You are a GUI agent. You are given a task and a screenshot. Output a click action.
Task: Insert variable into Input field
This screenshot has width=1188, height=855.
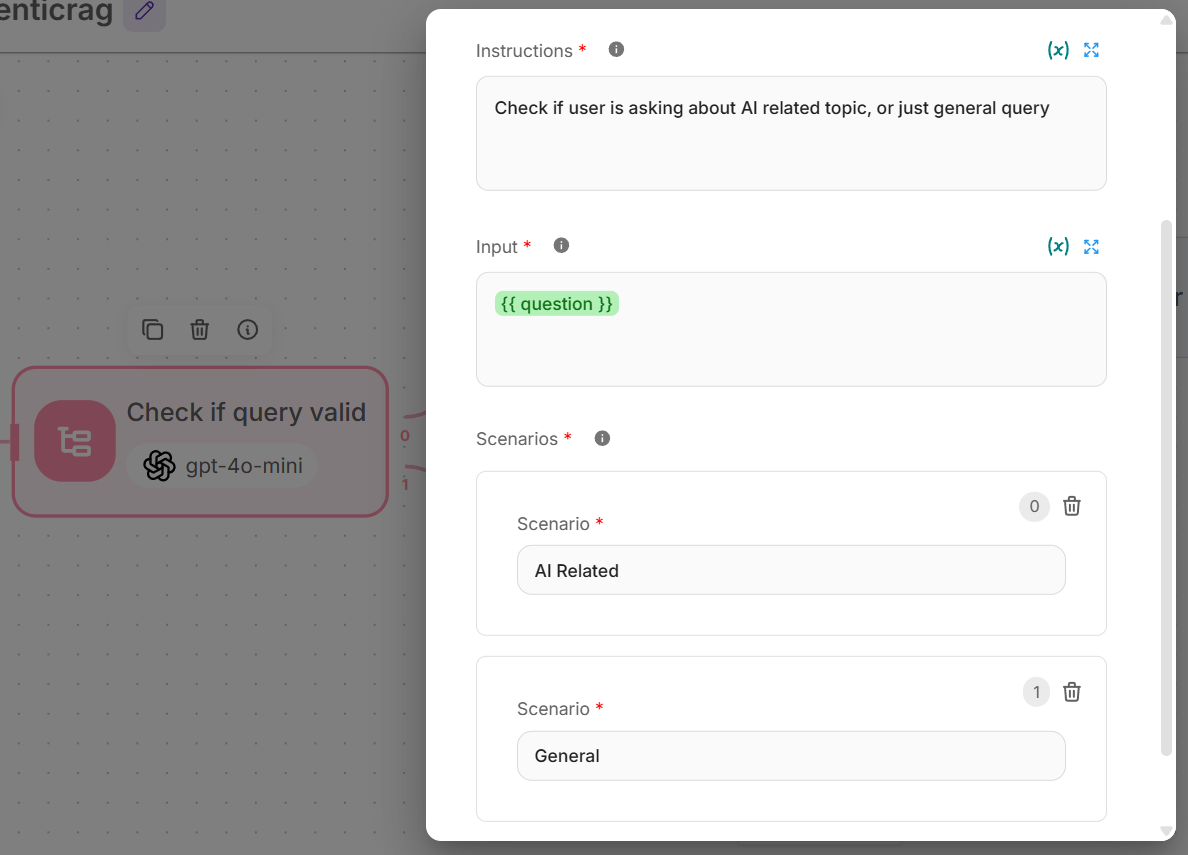click(1058, 246)
